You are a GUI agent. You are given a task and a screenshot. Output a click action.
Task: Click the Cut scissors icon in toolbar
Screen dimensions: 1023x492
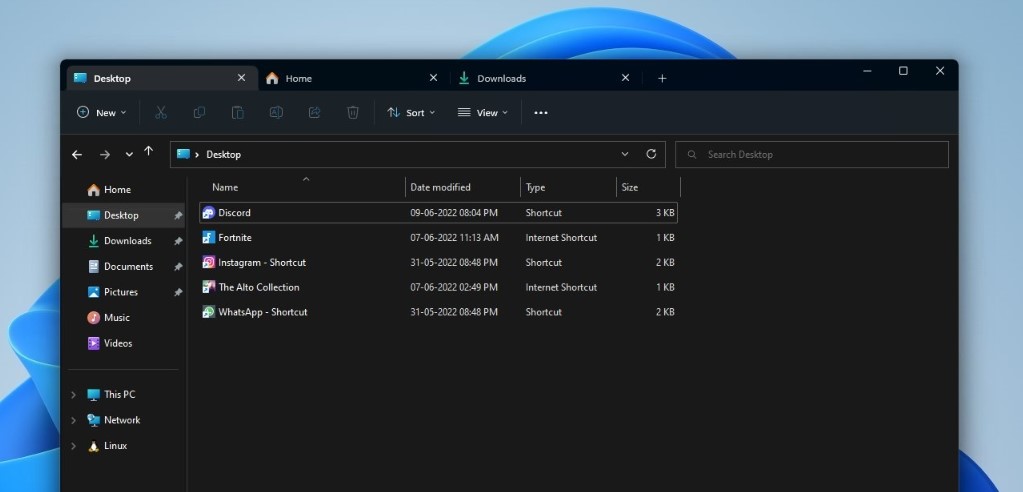161,113
